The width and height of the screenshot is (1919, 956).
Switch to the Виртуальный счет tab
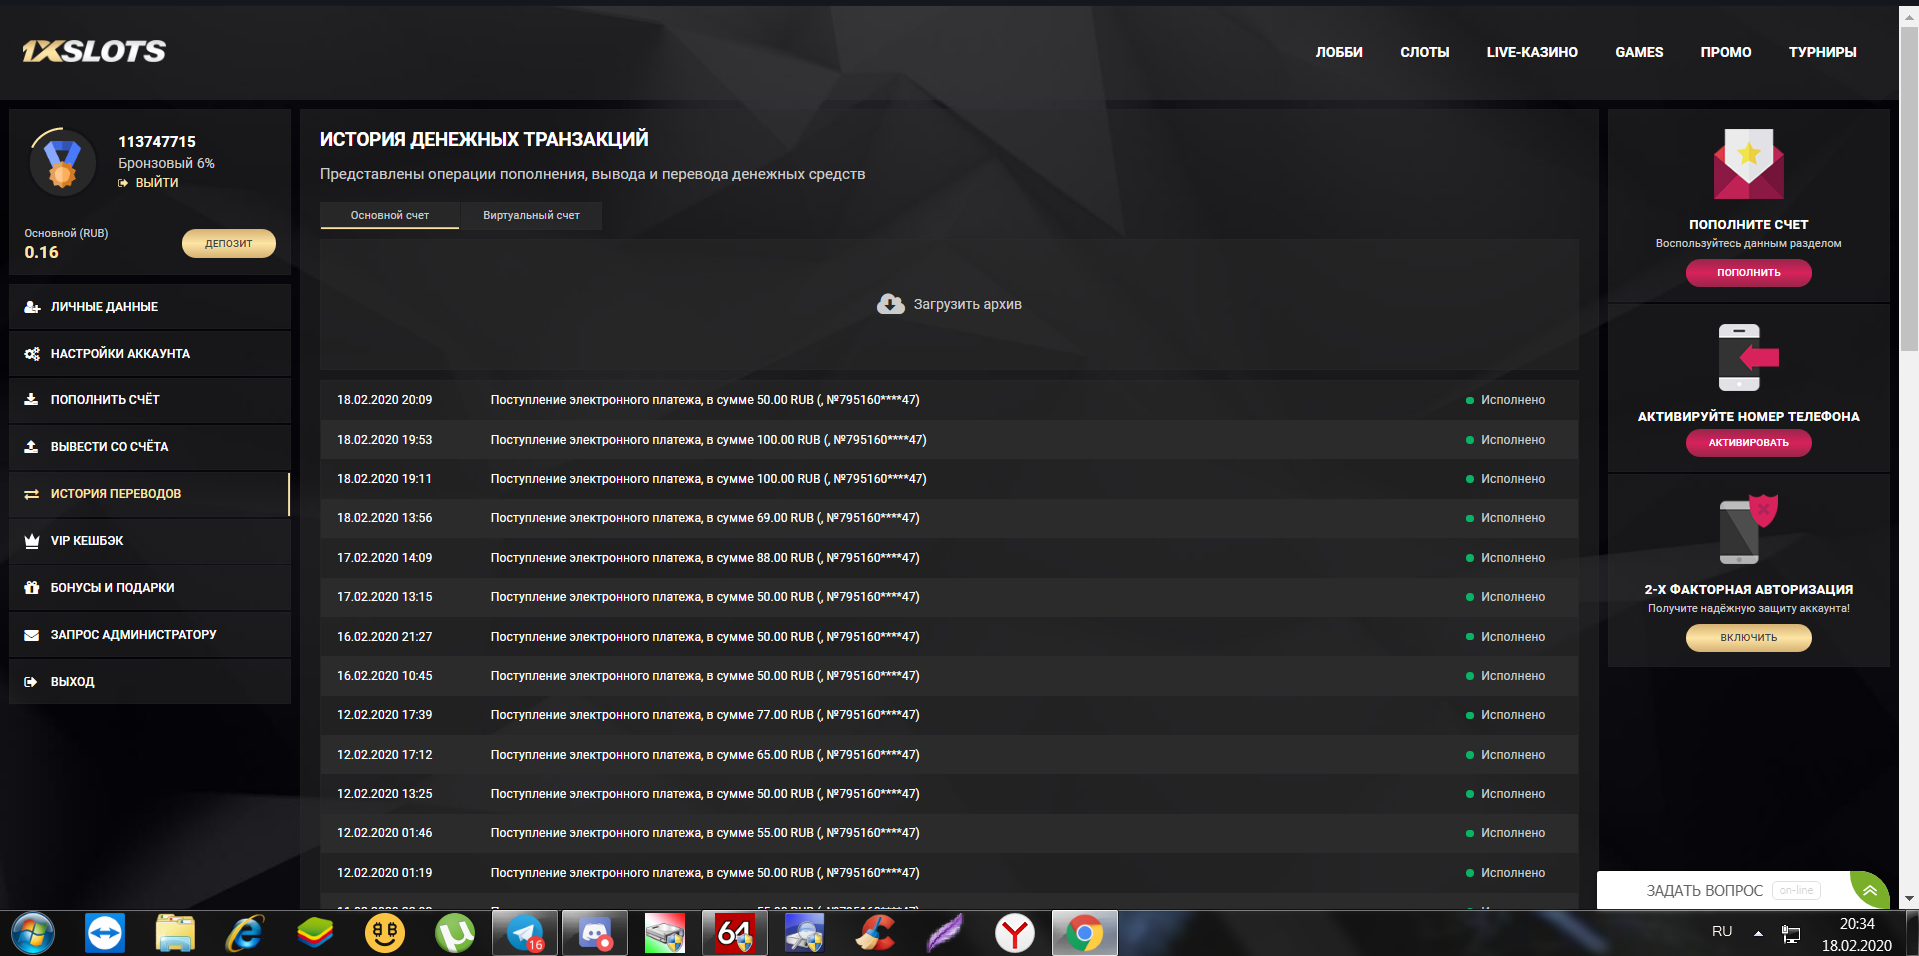click(531, 215)
